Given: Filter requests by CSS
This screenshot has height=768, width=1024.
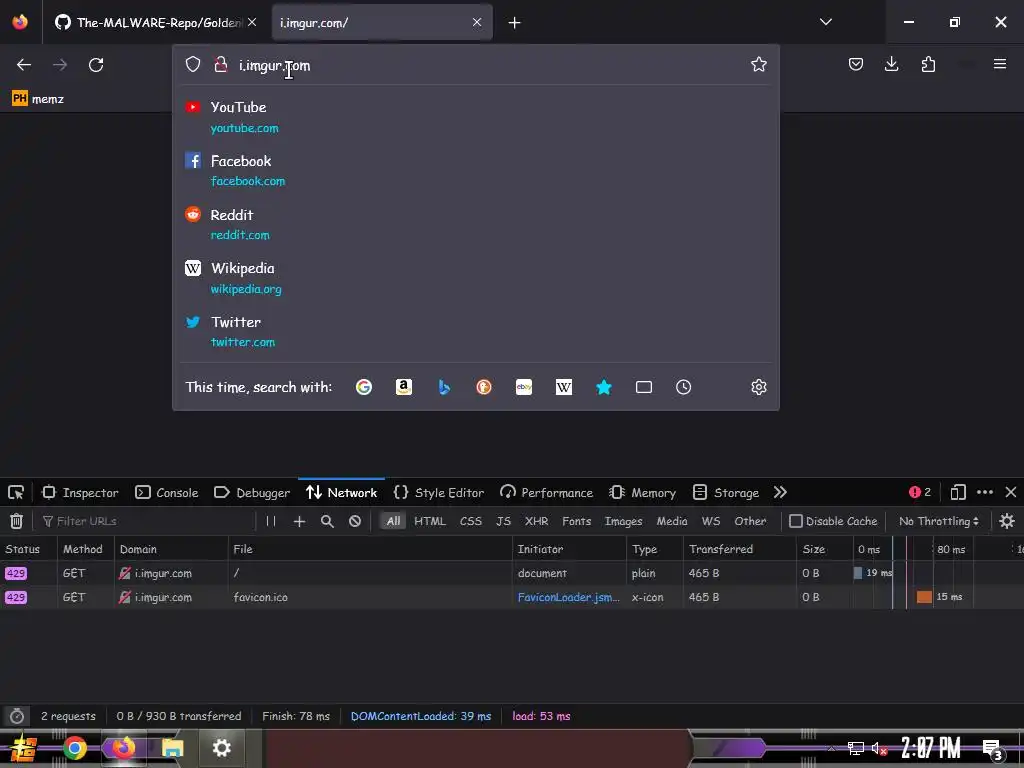Looking at the screenshot, I should click(x=470, y=521).
